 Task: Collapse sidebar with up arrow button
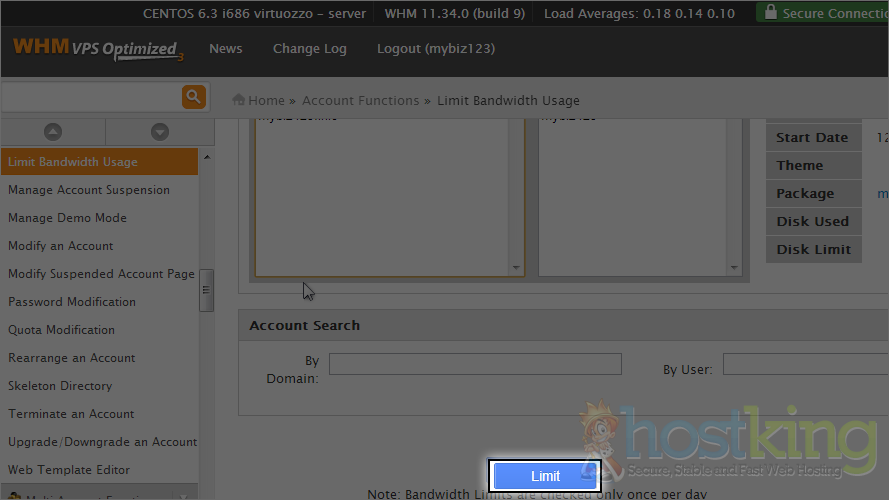(x=53, y=132)
